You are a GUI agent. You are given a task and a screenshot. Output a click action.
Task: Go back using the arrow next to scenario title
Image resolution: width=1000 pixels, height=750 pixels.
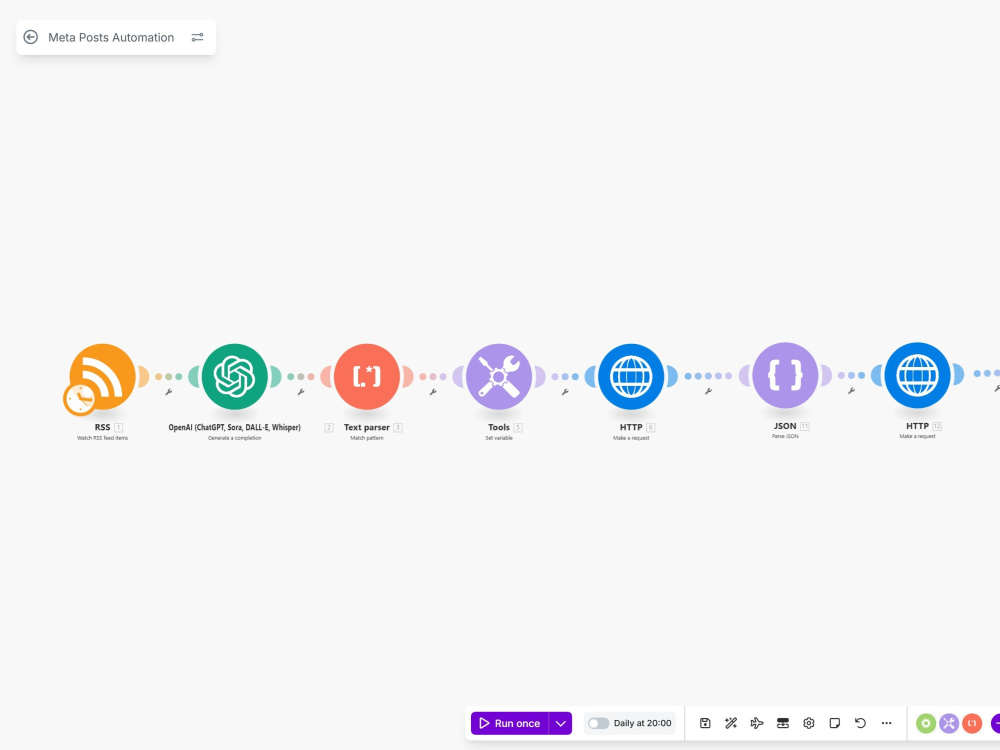[31, 37]
